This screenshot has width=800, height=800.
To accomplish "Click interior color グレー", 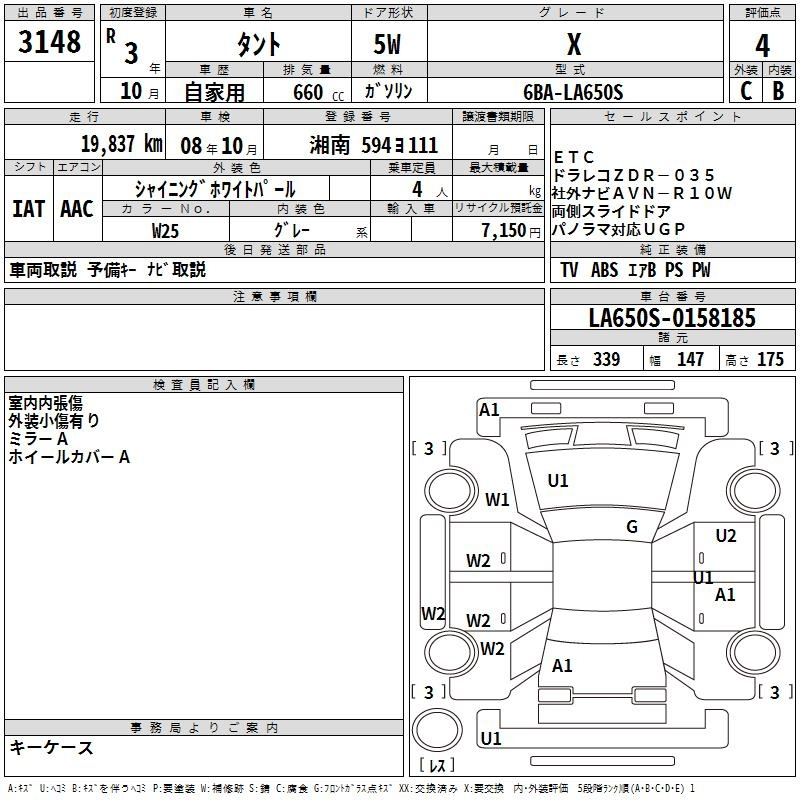I will 291,230.
